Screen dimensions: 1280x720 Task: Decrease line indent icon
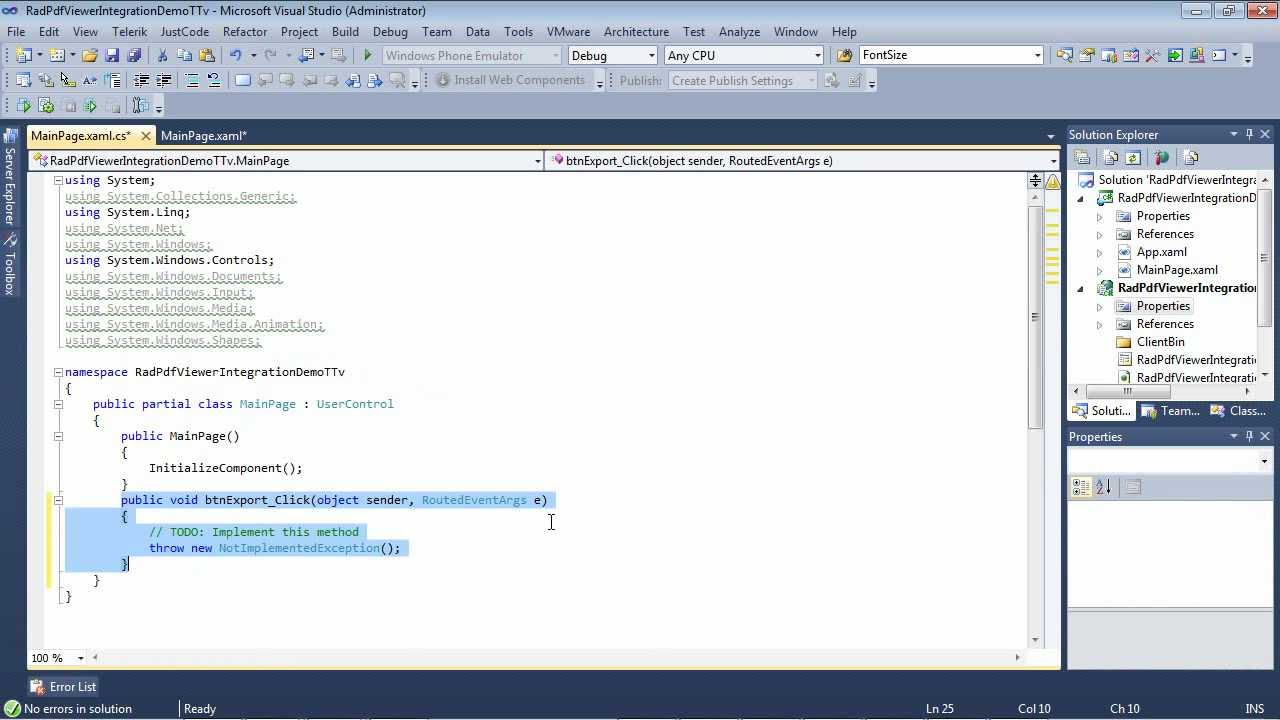click(x=141, y=80)
